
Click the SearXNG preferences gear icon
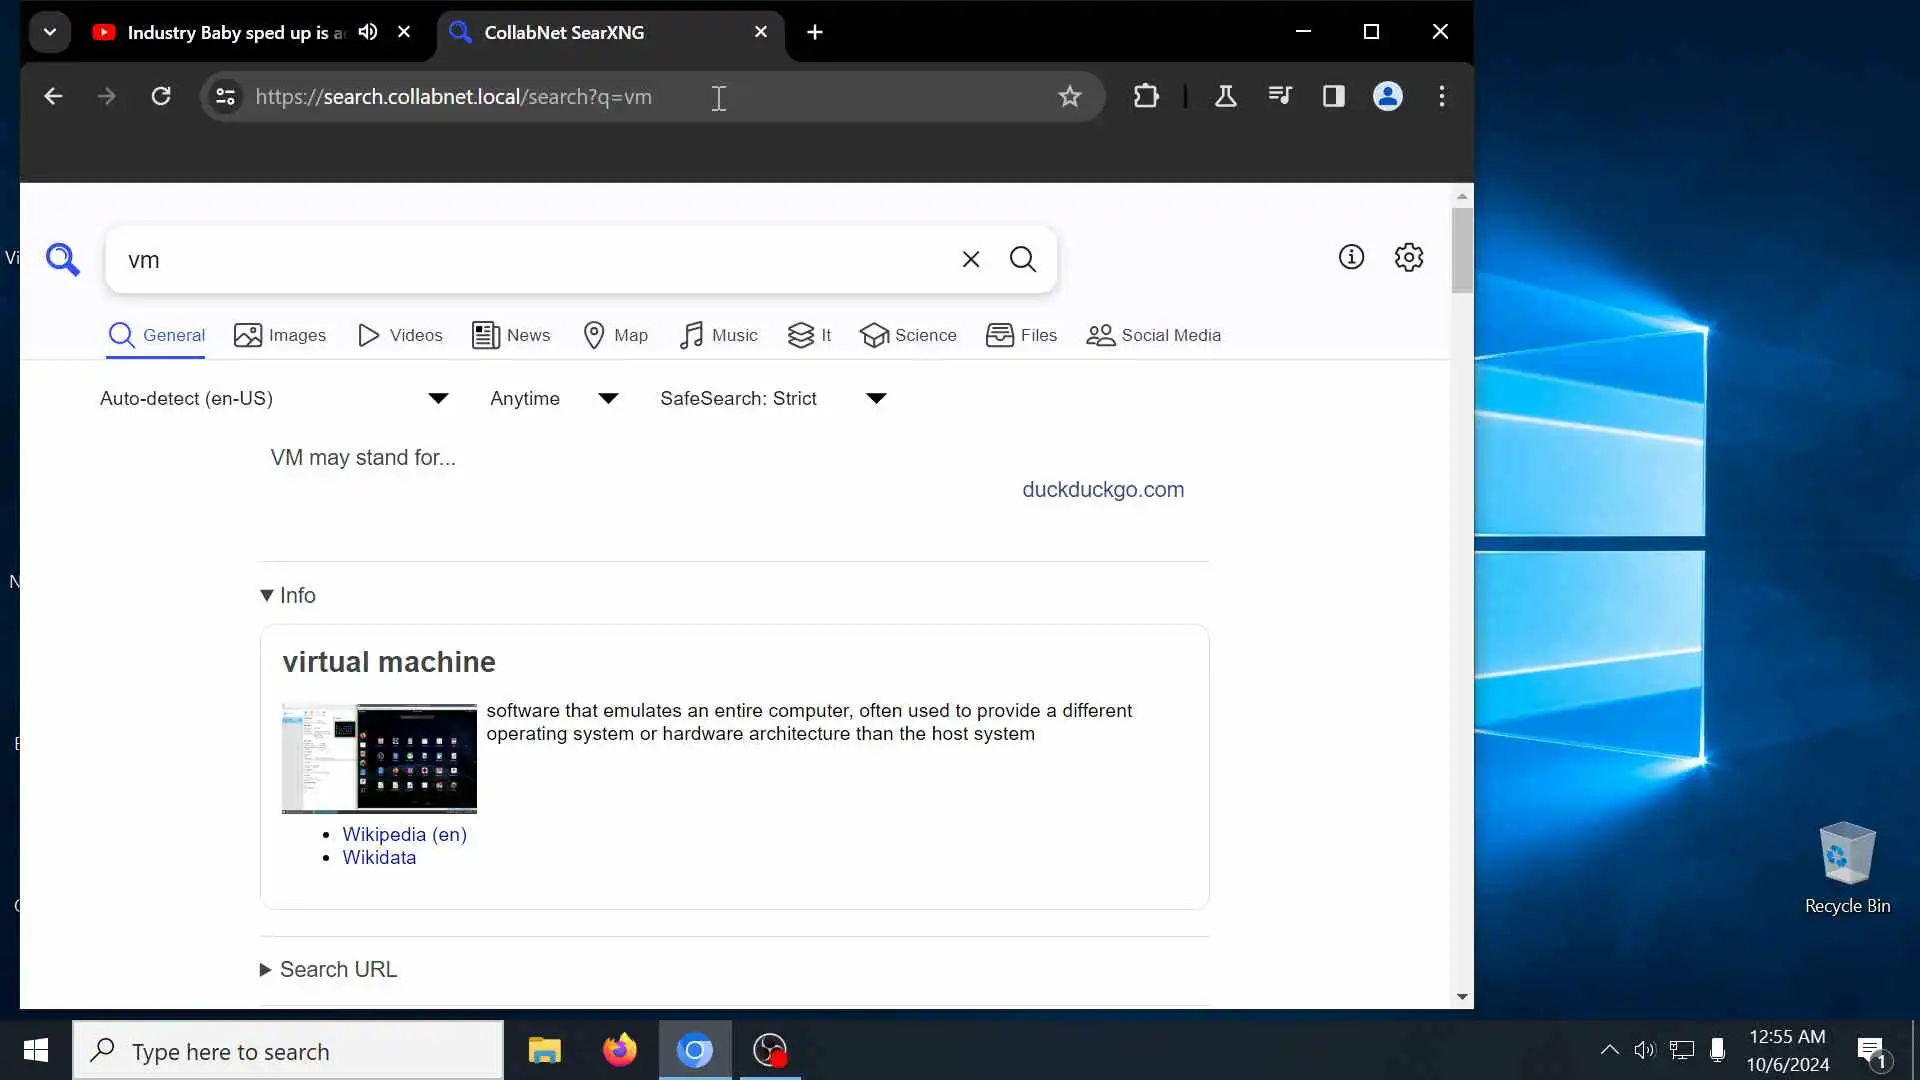pos(1408,257)
